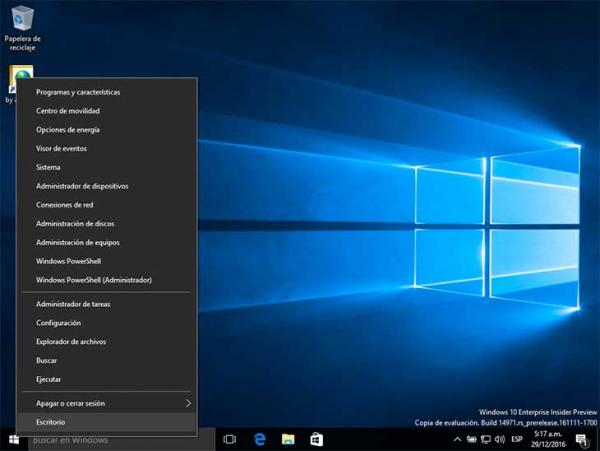This screenshot has width=600, height=451.
Task: Open Visor de eventos
Action: (x=107, y=148)
